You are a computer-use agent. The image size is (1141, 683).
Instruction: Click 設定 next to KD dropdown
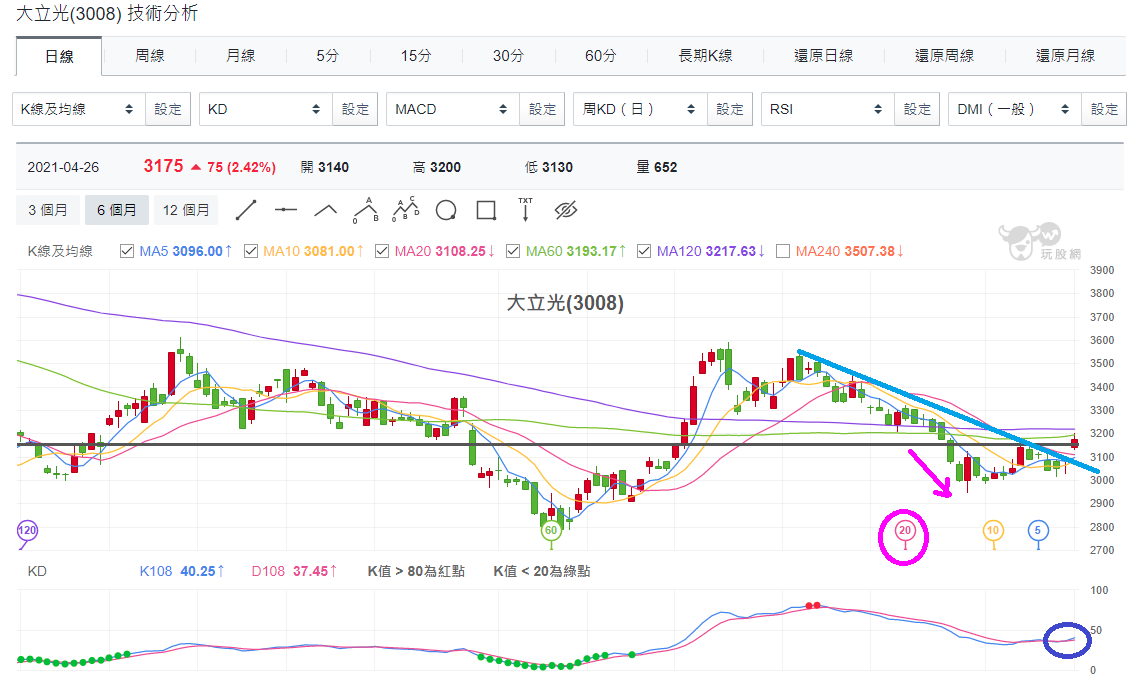(355, 109)
